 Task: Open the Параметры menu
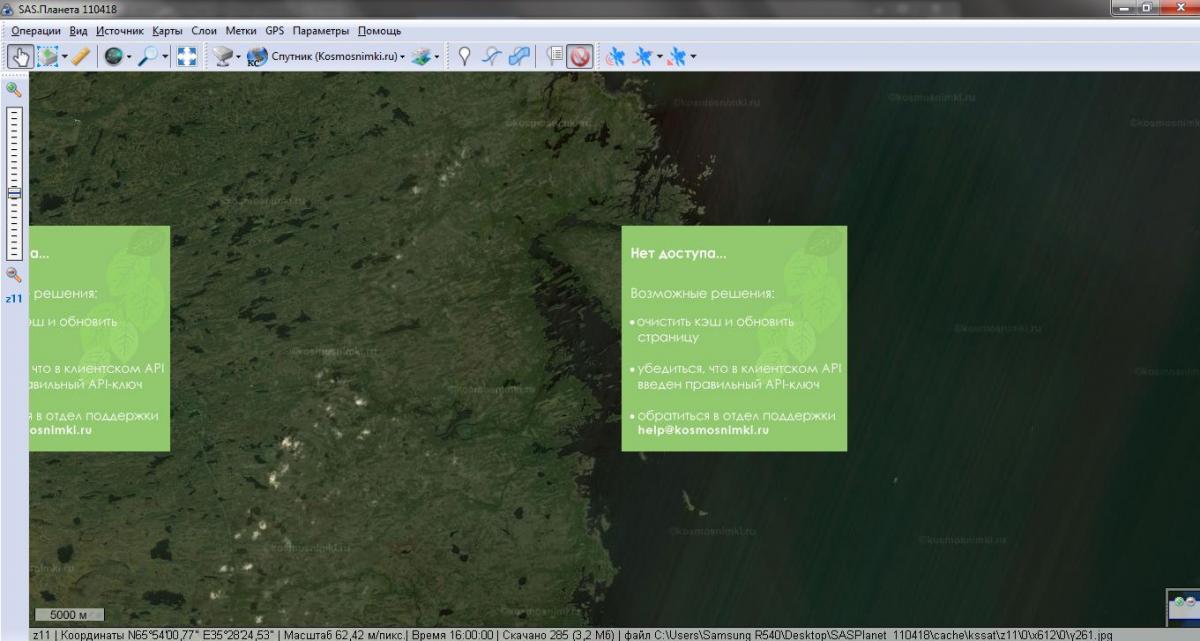point(320,31)
